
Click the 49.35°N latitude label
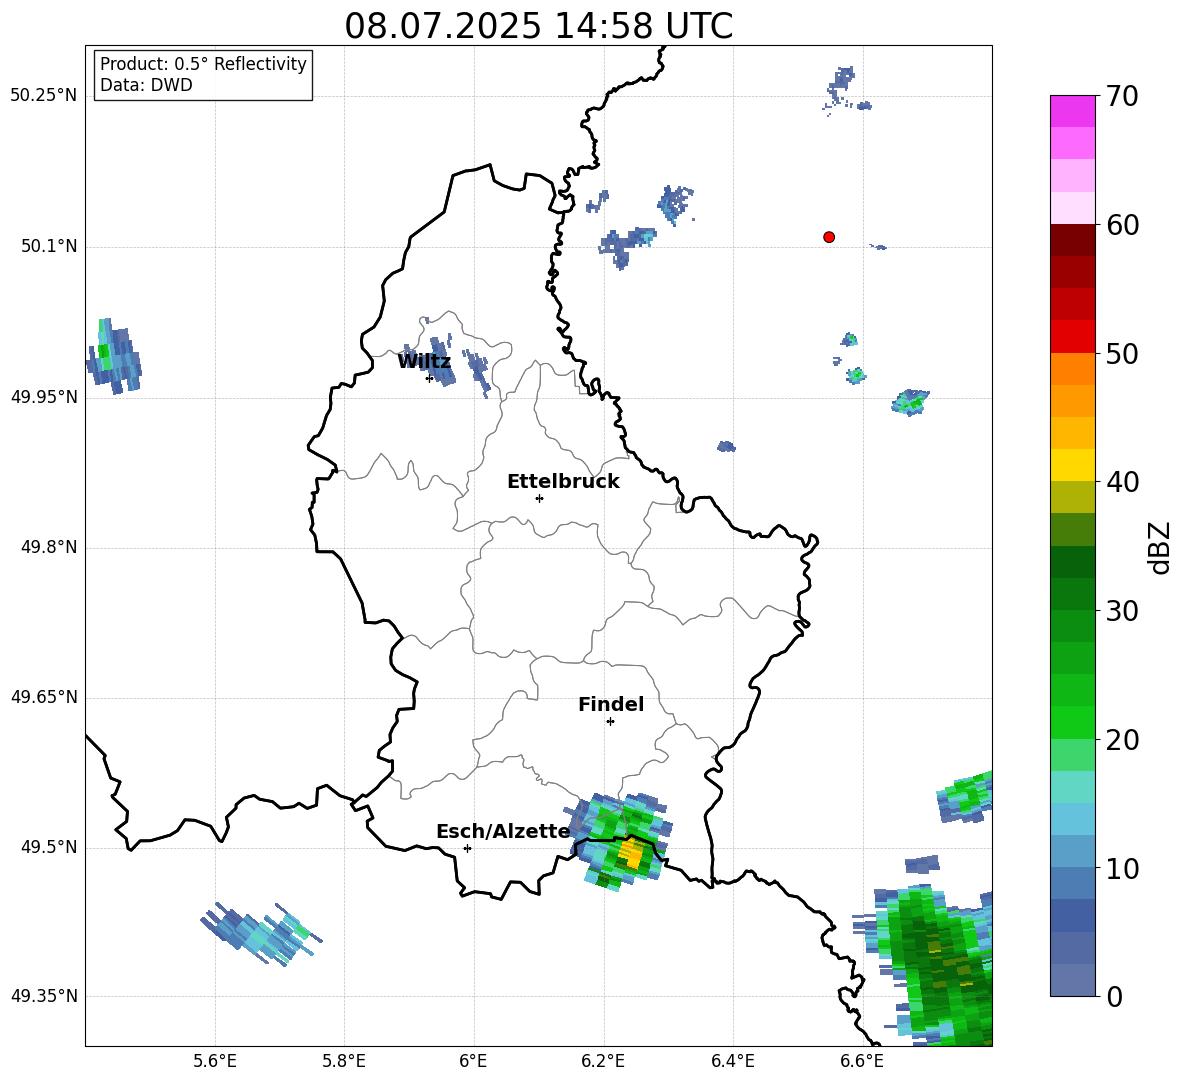click(44, 996)
